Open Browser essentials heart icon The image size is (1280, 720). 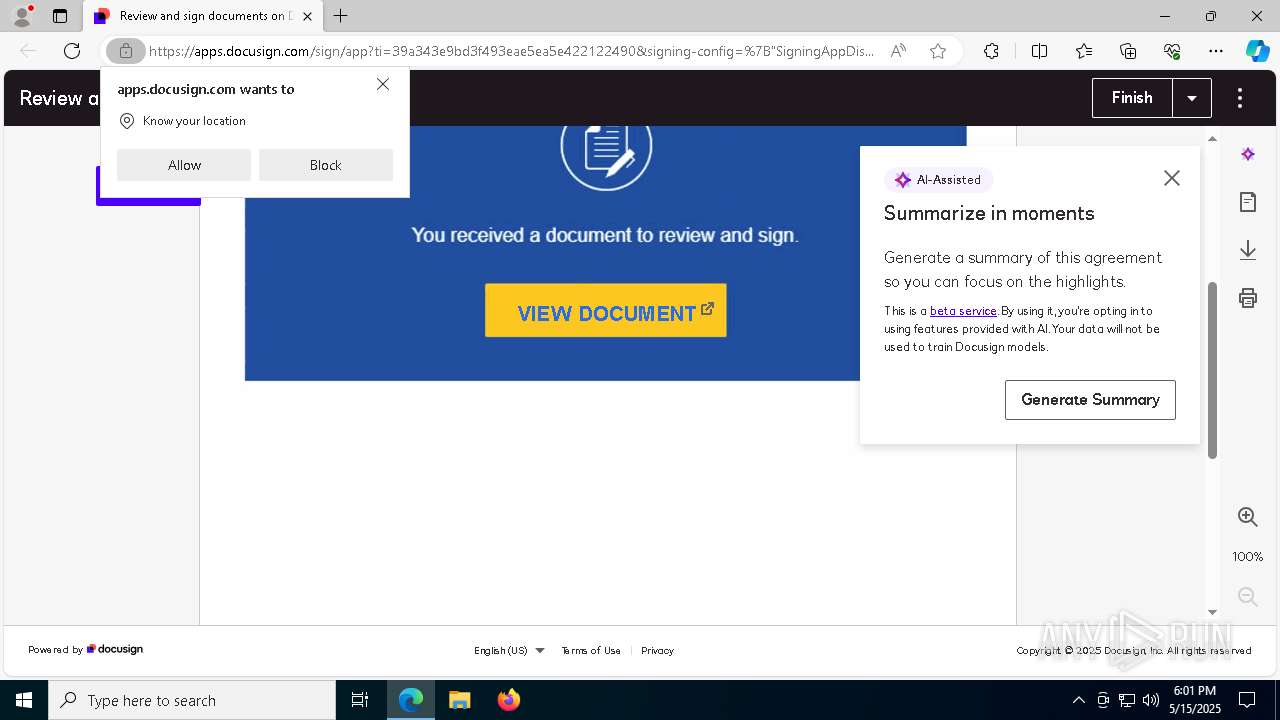[x=1172, y=51]
